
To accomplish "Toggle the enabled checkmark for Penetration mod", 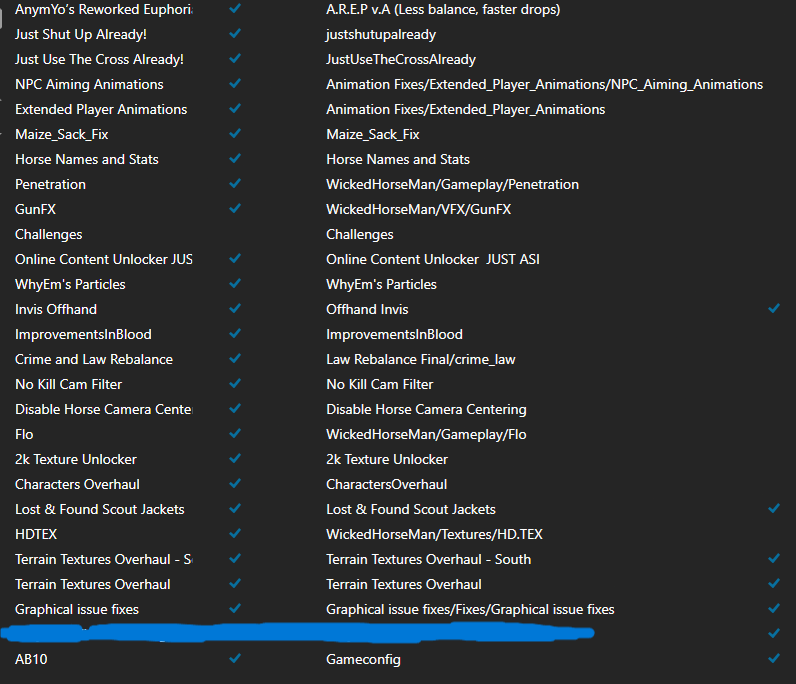I will [x=235, y=184].
